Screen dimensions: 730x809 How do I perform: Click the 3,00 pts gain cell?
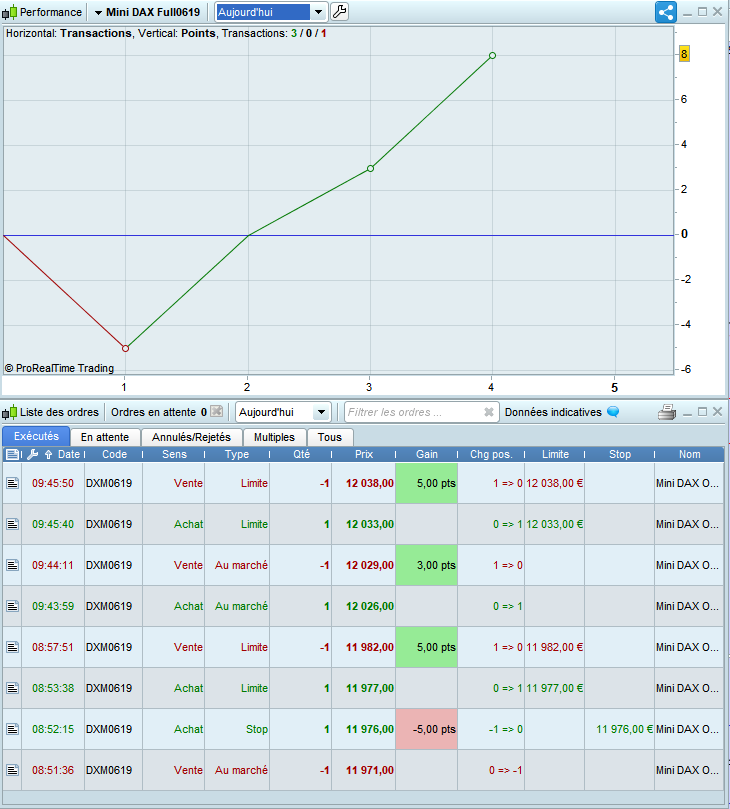click(x=426, y=565)
